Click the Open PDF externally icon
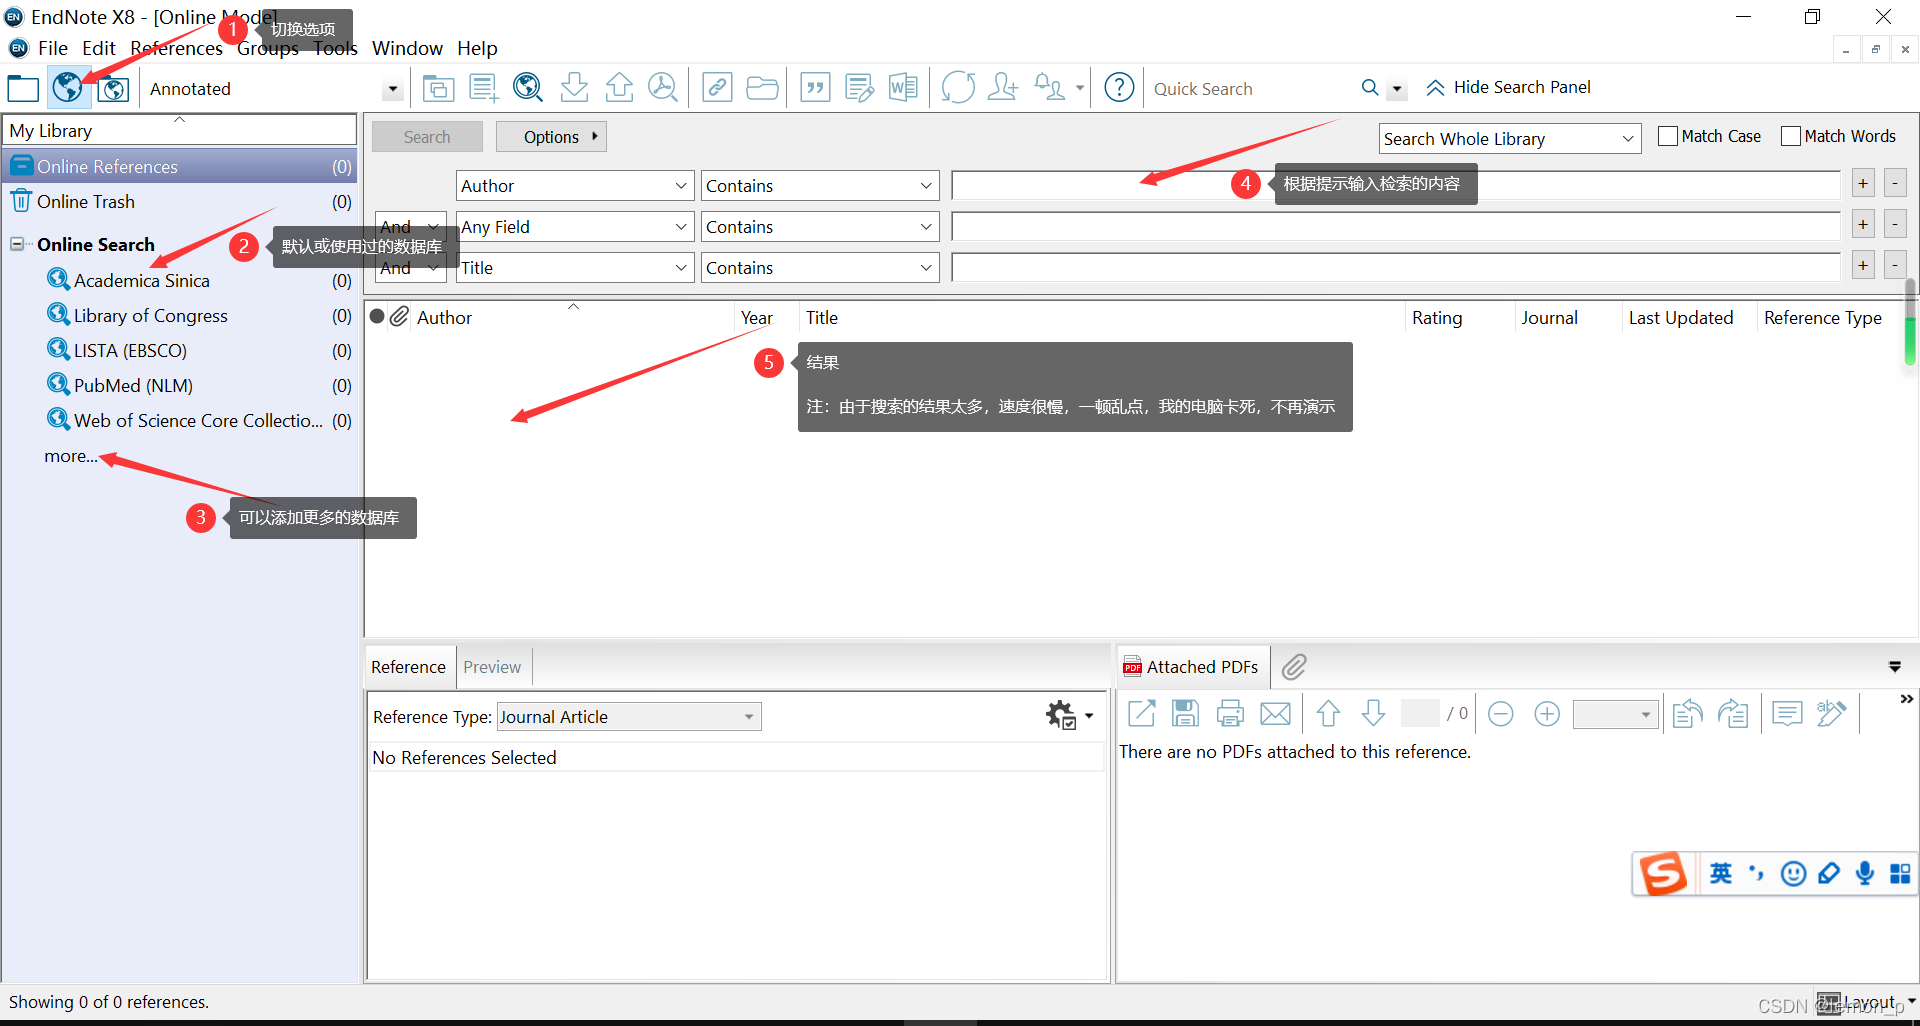This screenshot has height=1026, width=1920. point(1141,714)
